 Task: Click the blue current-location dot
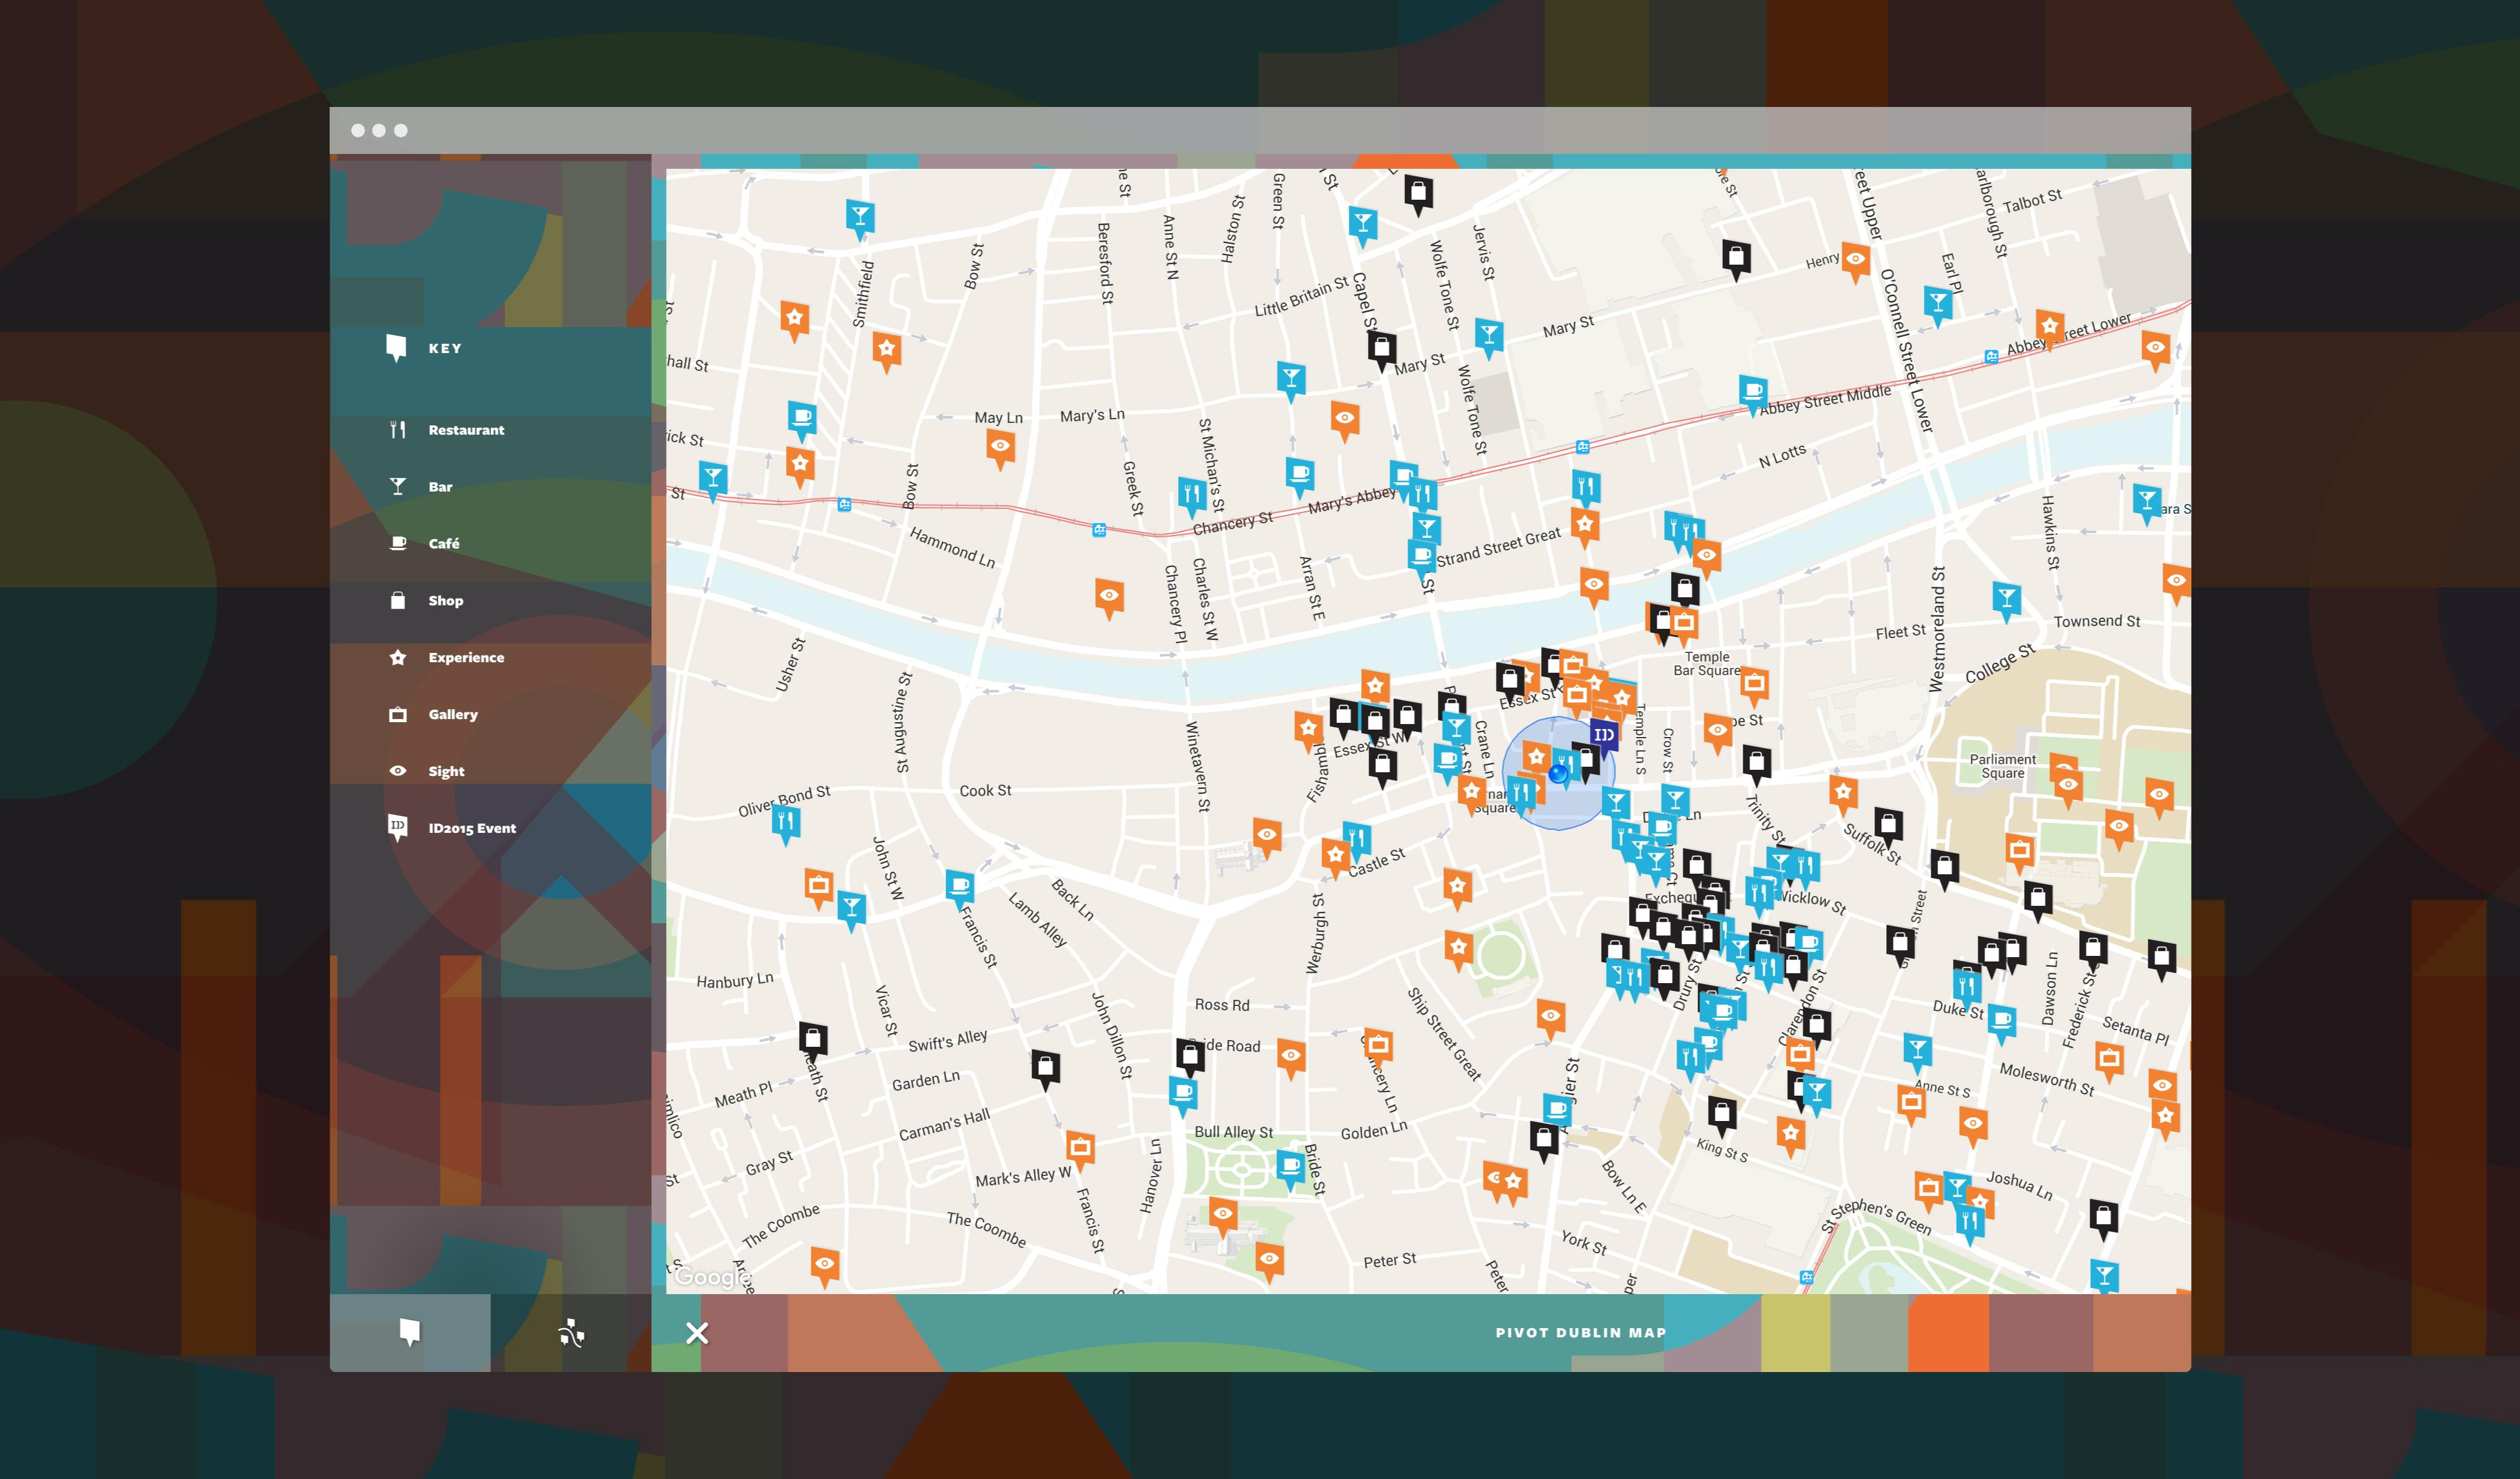[1558, 773]
